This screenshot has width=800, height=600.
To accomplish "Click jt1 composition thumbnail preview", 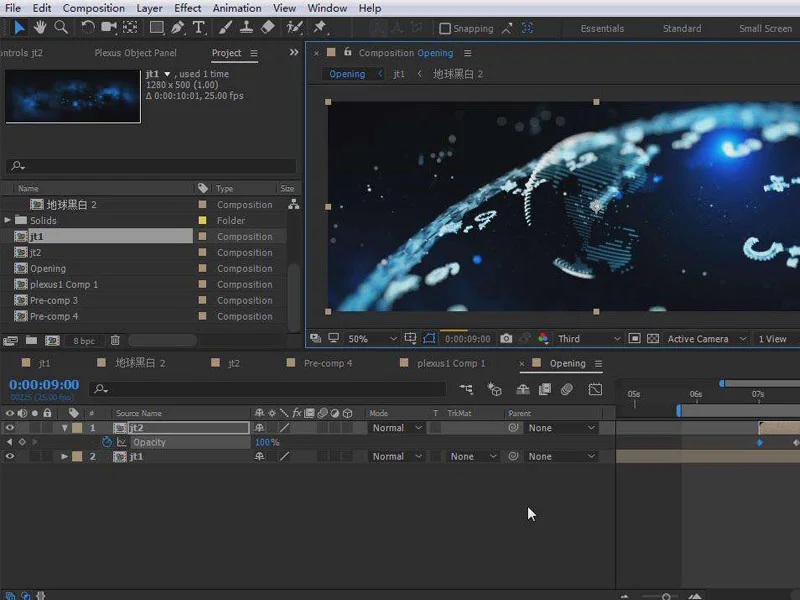I will [73, 96].
